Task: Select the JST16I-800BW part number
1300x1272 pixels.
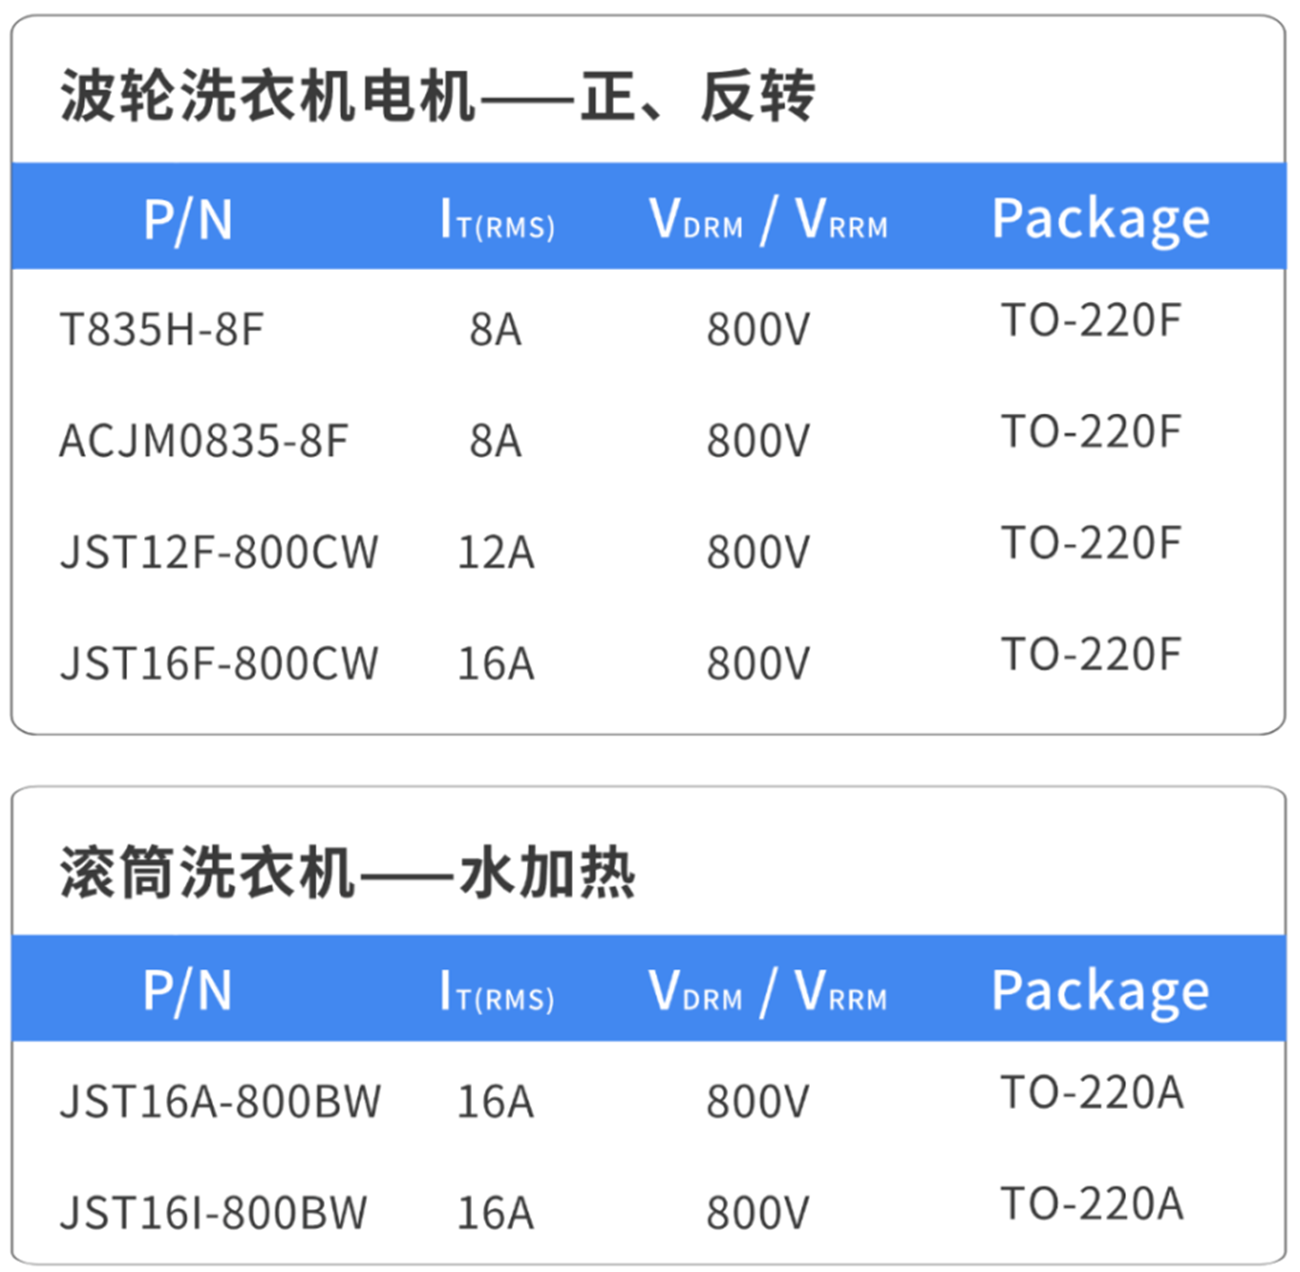Action: (213, 1213)
